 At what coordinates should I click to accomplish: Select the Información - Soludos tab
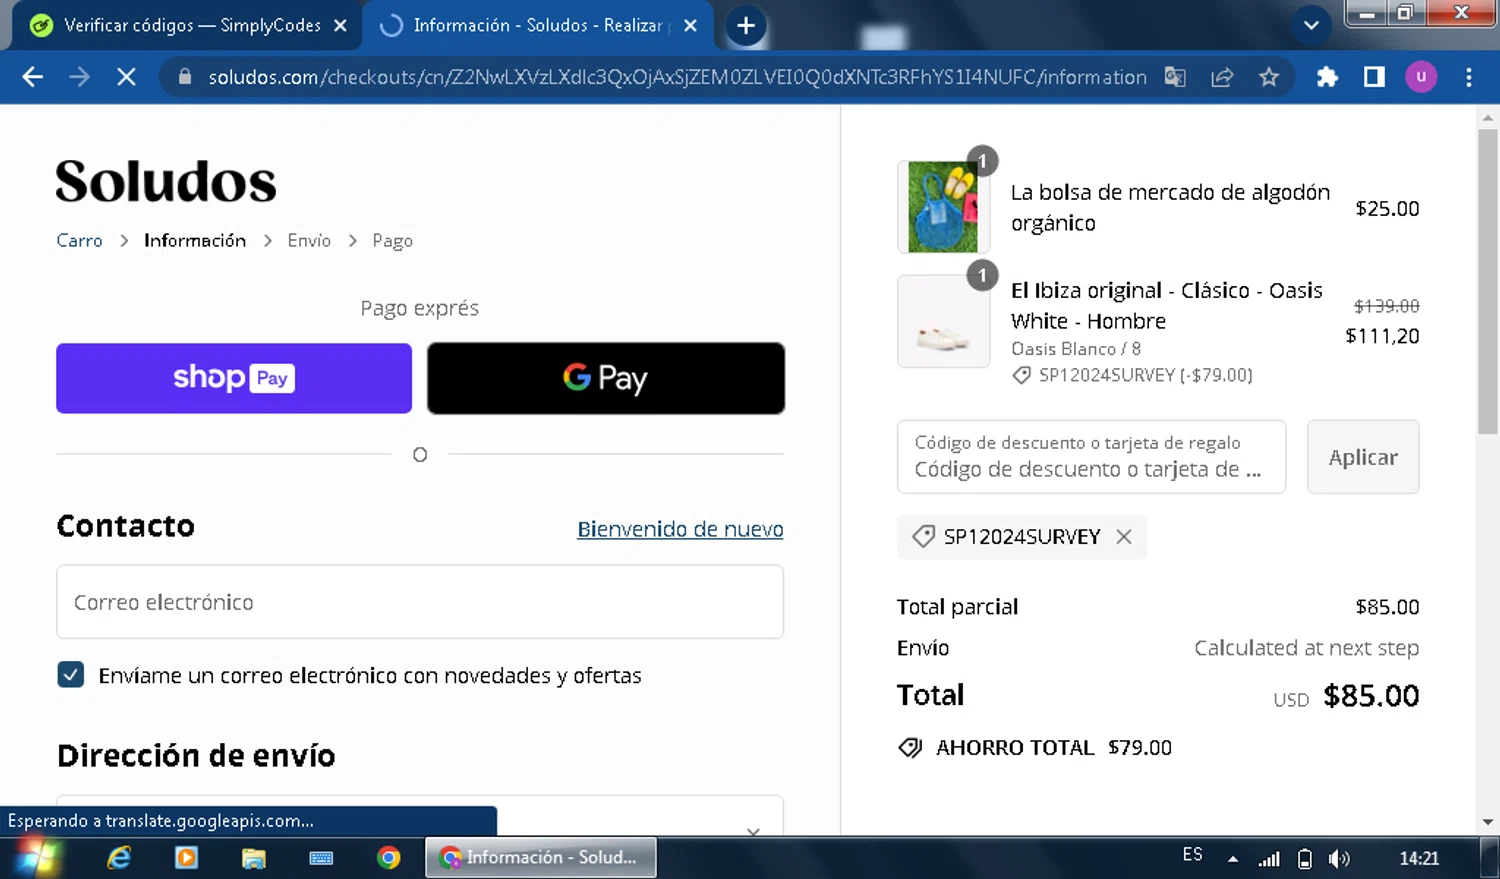[x=538, y=26]
